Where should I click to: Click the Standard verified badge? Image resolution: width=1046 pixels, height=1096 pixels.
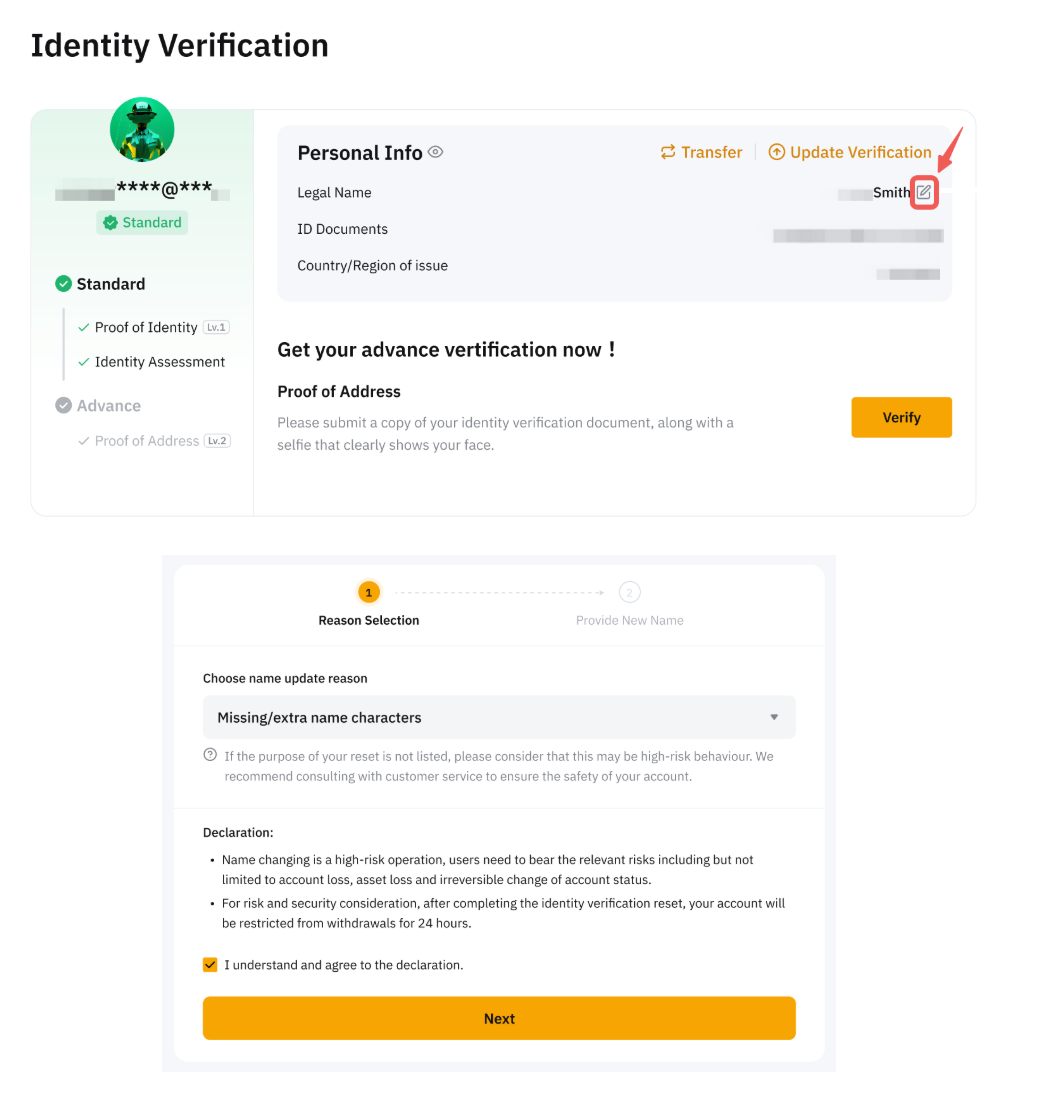[142, 223]
